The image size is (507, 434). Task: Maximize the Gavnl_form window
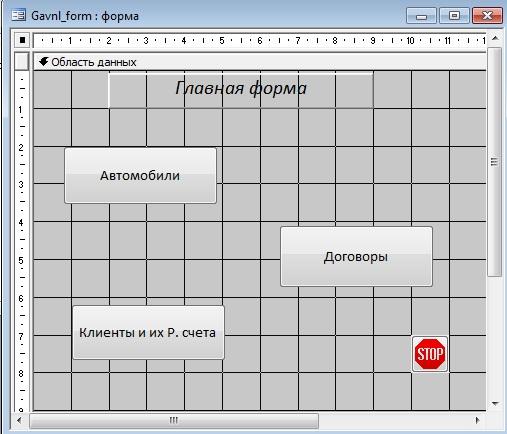[x=454, y=16]
